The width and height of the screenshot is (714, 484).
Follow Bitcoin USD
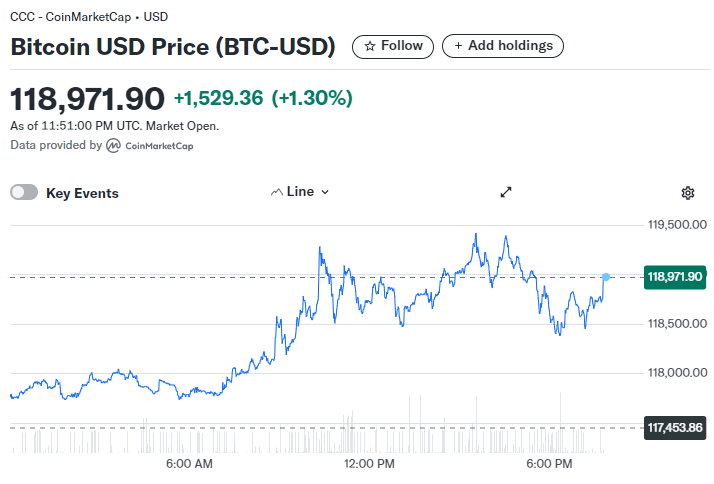393,46
